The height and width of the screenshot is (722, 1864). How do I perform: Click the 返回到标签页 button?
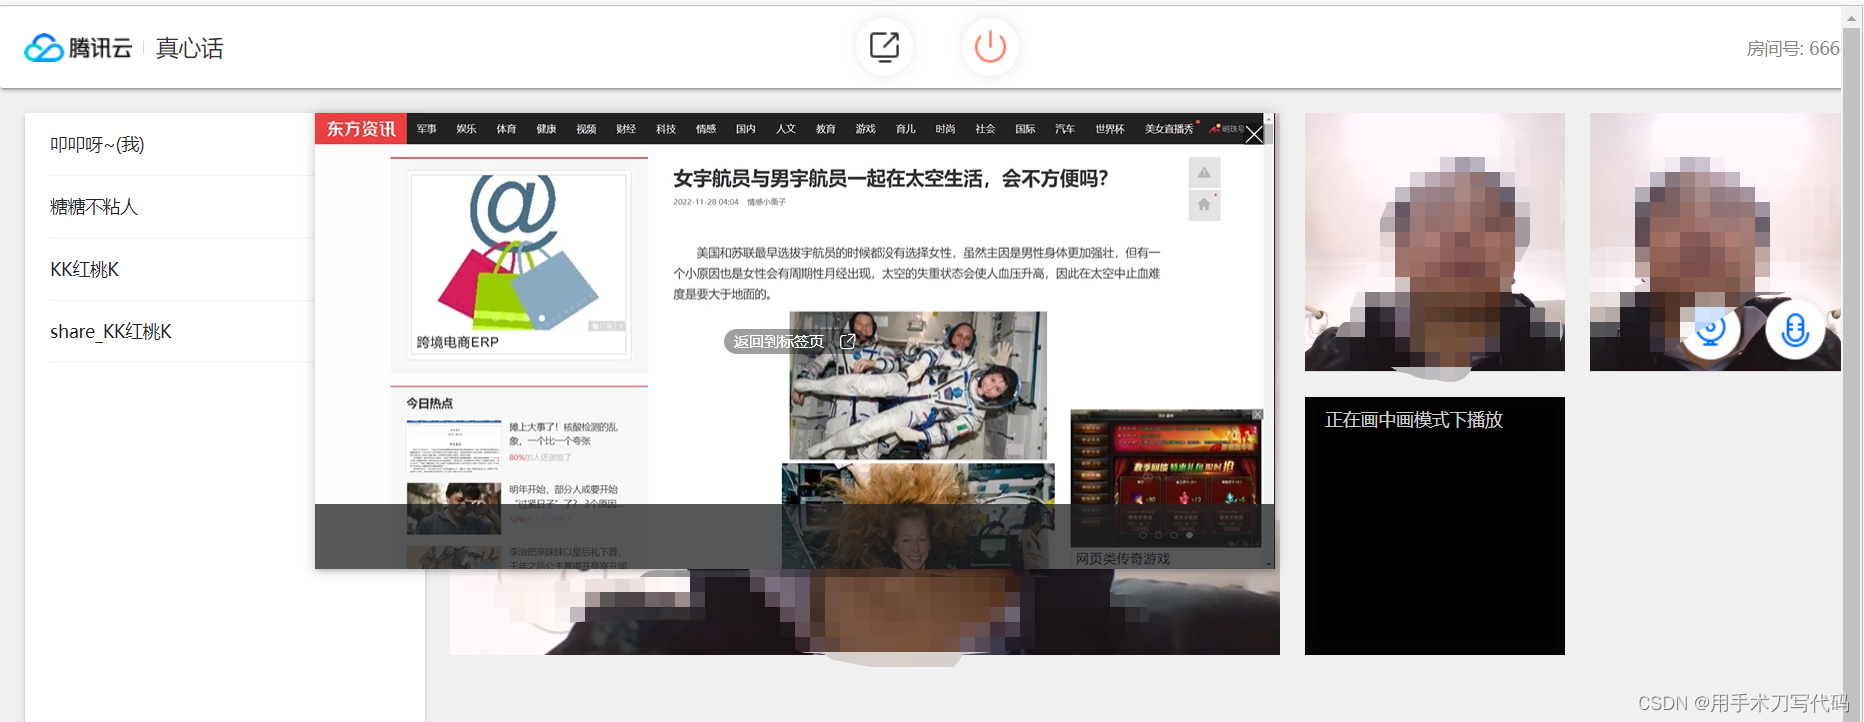point(790,342)
